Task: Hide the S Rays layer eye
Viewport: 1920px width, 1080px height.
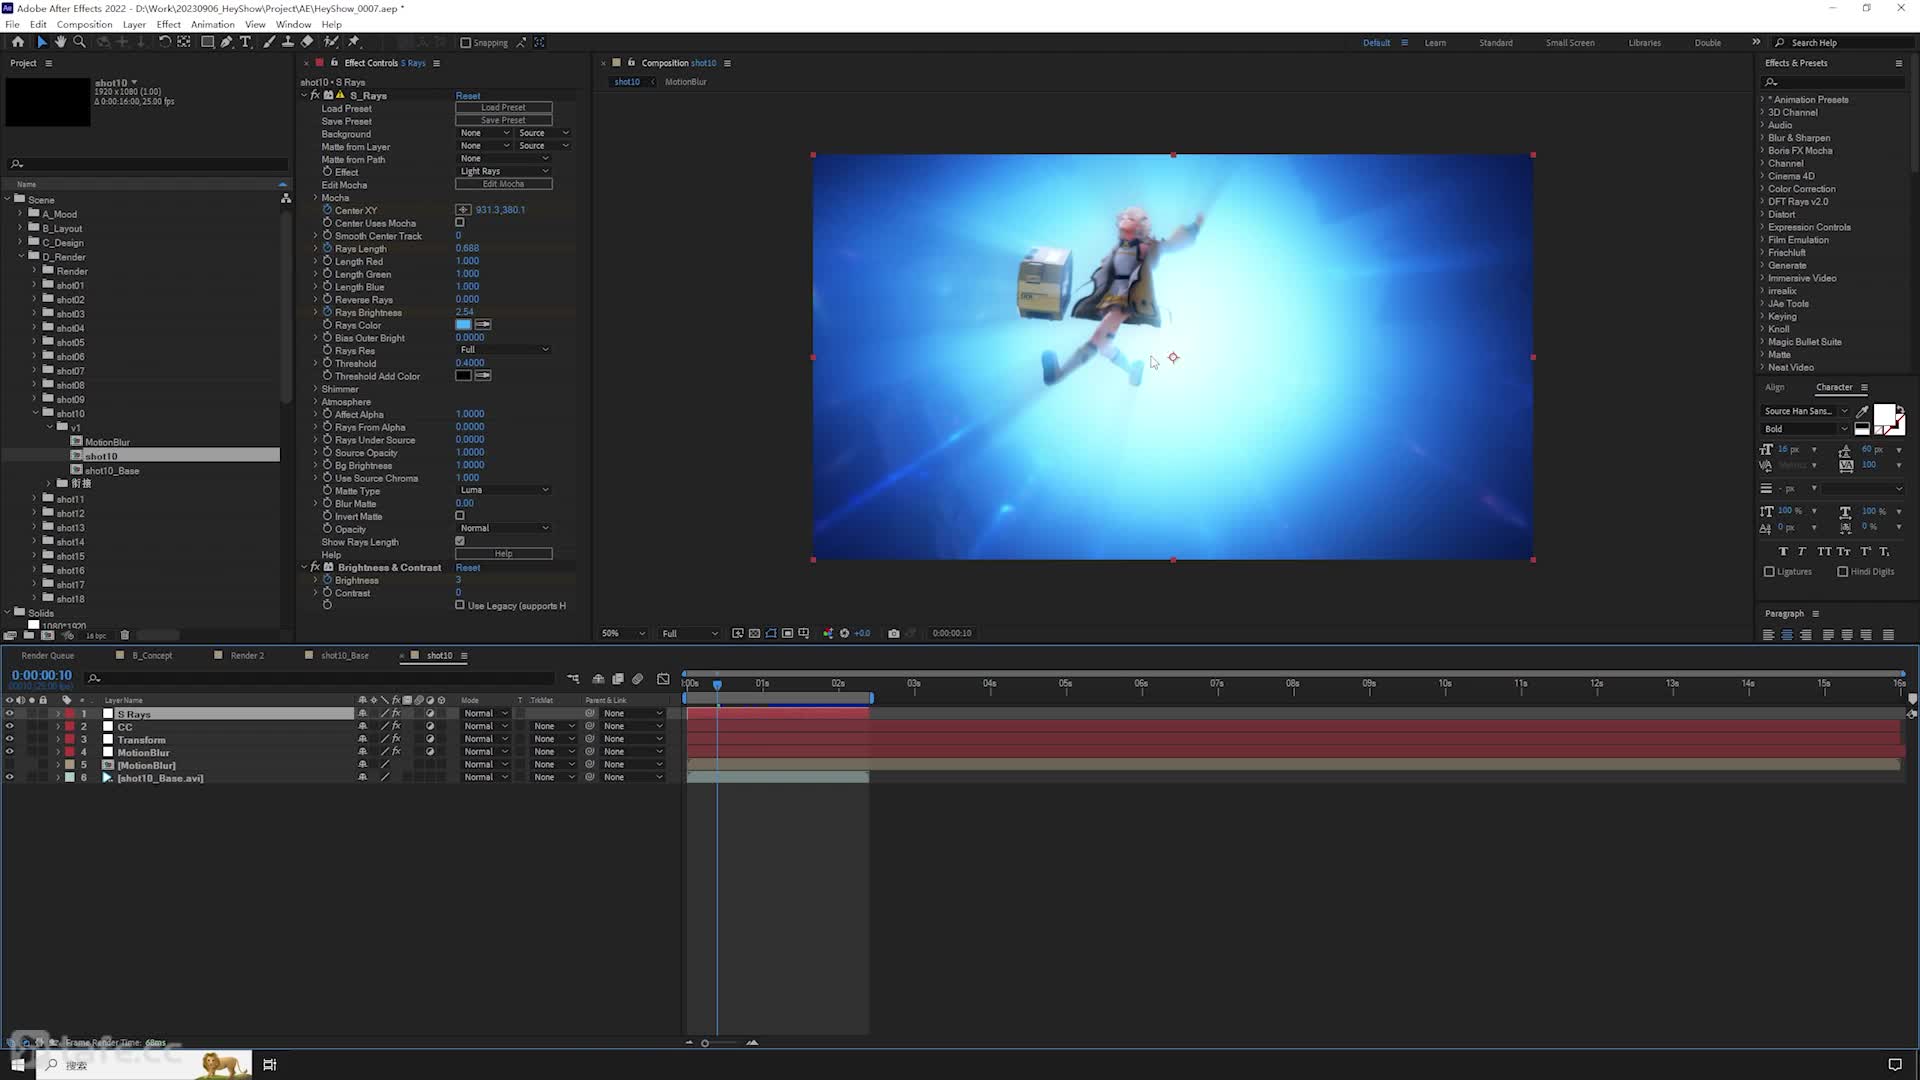Action: coord(9,714)
